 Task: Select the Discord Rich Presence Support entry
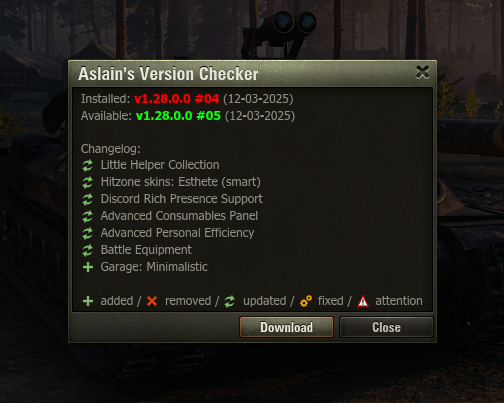click(x=182, y=199)
